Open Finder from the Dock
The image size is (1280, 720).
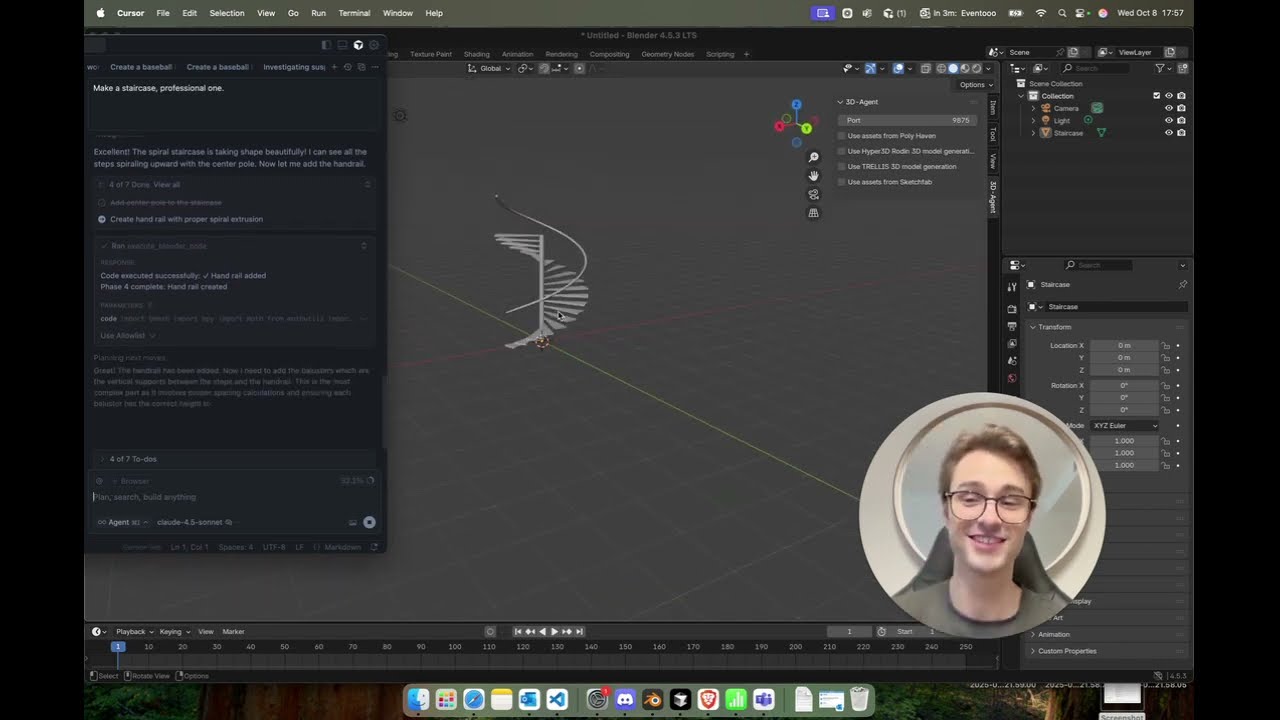point(418,700)
